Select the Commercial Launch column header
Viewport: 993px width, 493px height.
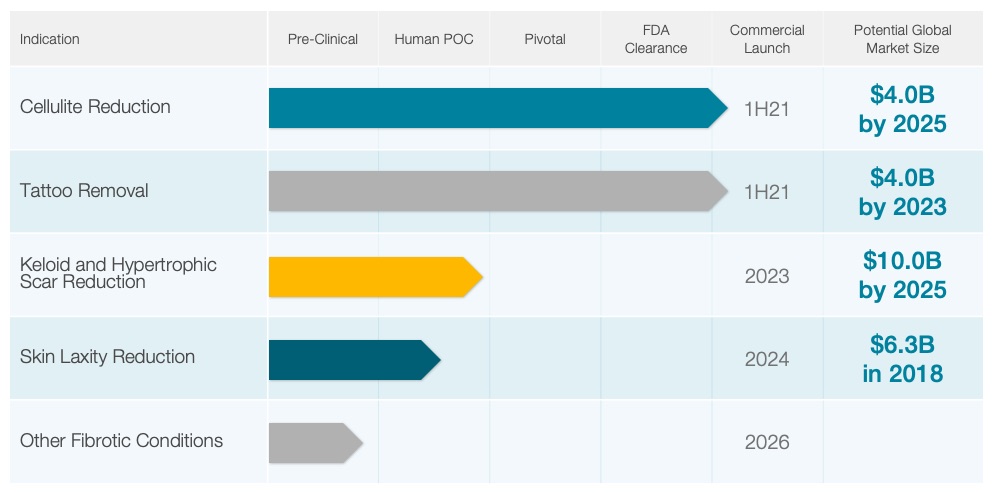767,39
